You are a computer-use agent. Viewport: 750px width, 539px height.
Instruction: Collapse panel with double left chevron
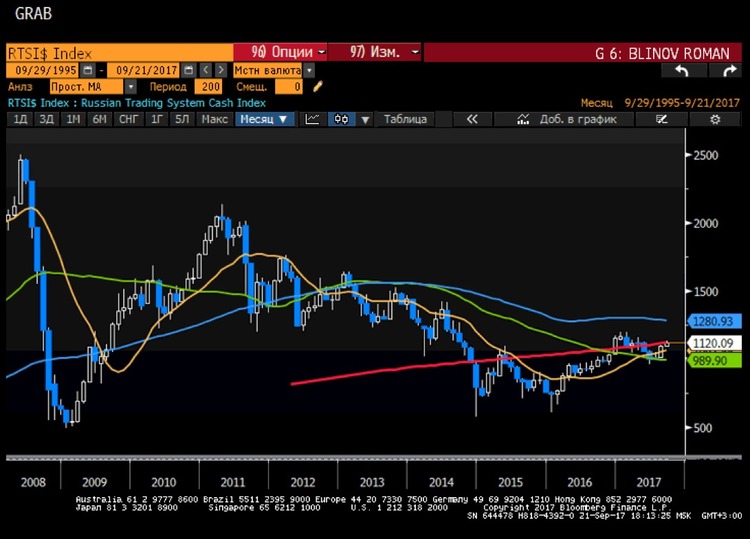coord(472,119)
